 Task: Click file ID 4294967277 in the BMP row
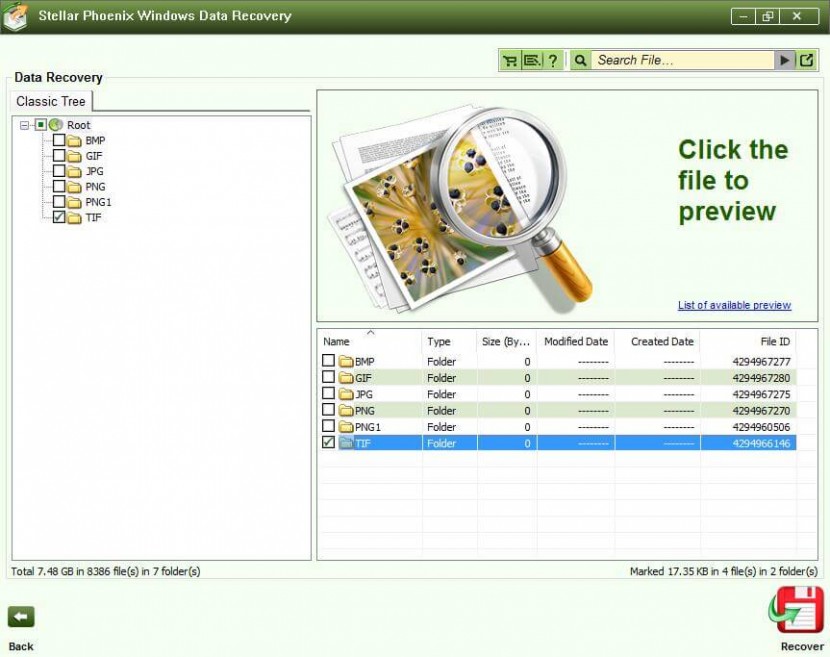coord(761,362)
